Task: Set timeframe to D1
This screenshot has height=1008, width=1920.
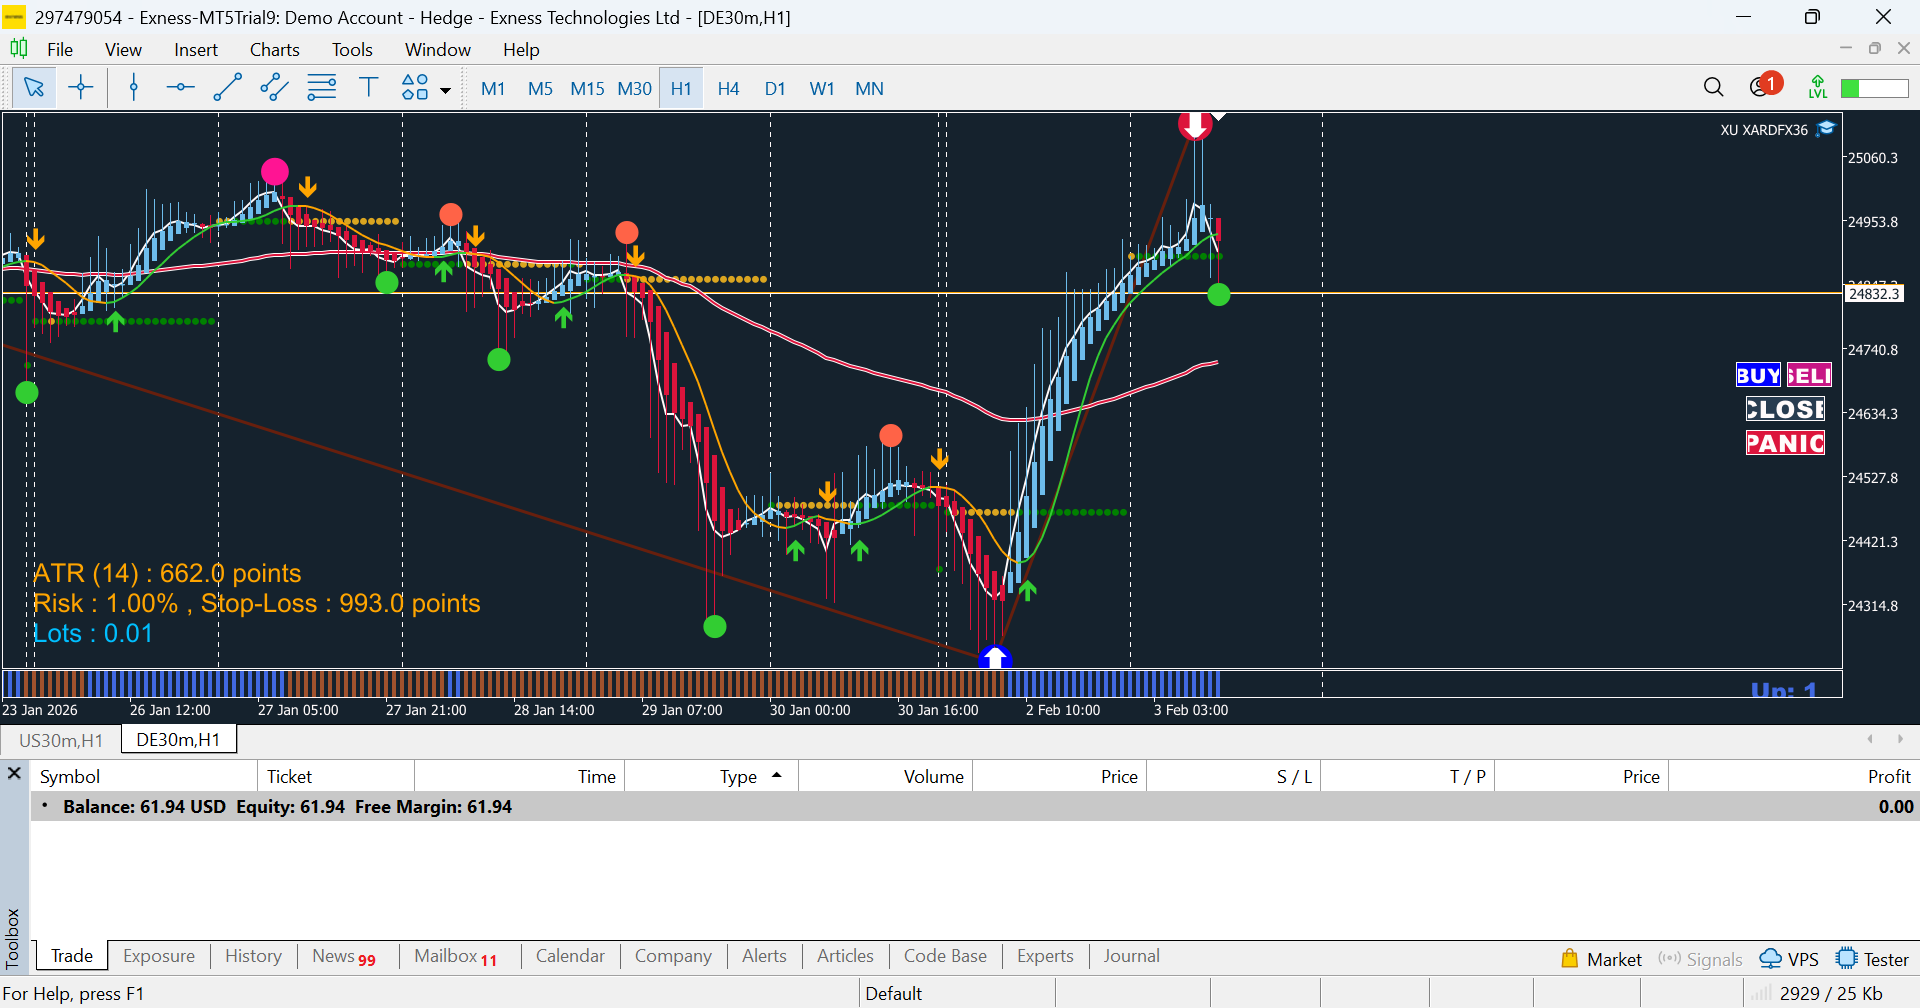Action: pos(775,89)
